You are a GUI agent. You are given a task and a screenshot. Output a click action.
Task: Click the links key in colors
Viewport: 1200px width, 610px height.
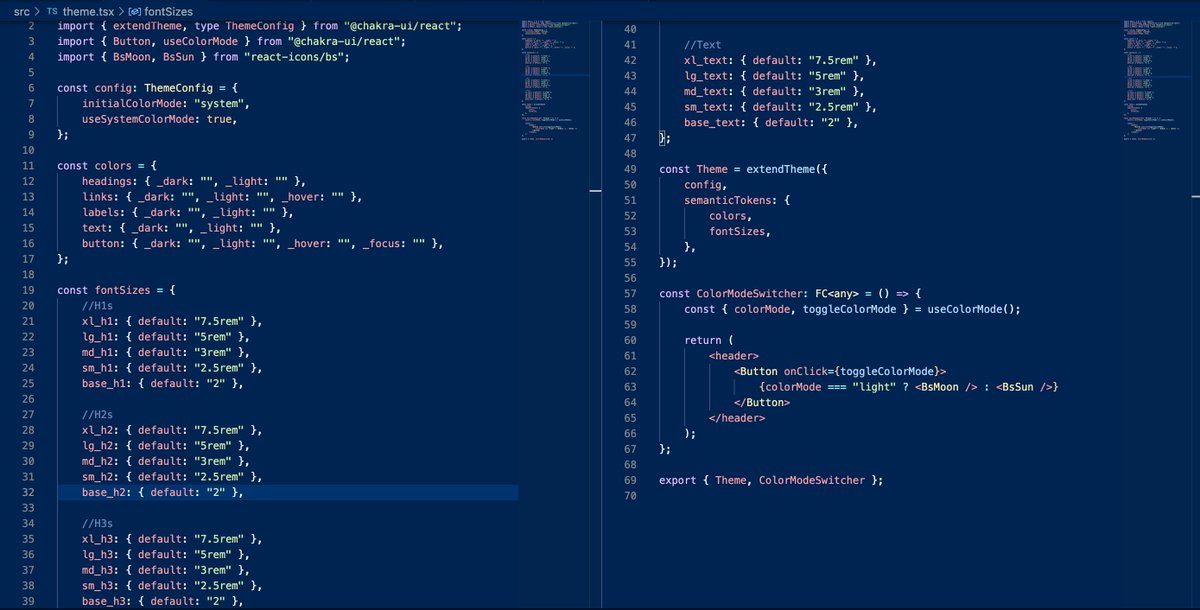coord(98,197)
